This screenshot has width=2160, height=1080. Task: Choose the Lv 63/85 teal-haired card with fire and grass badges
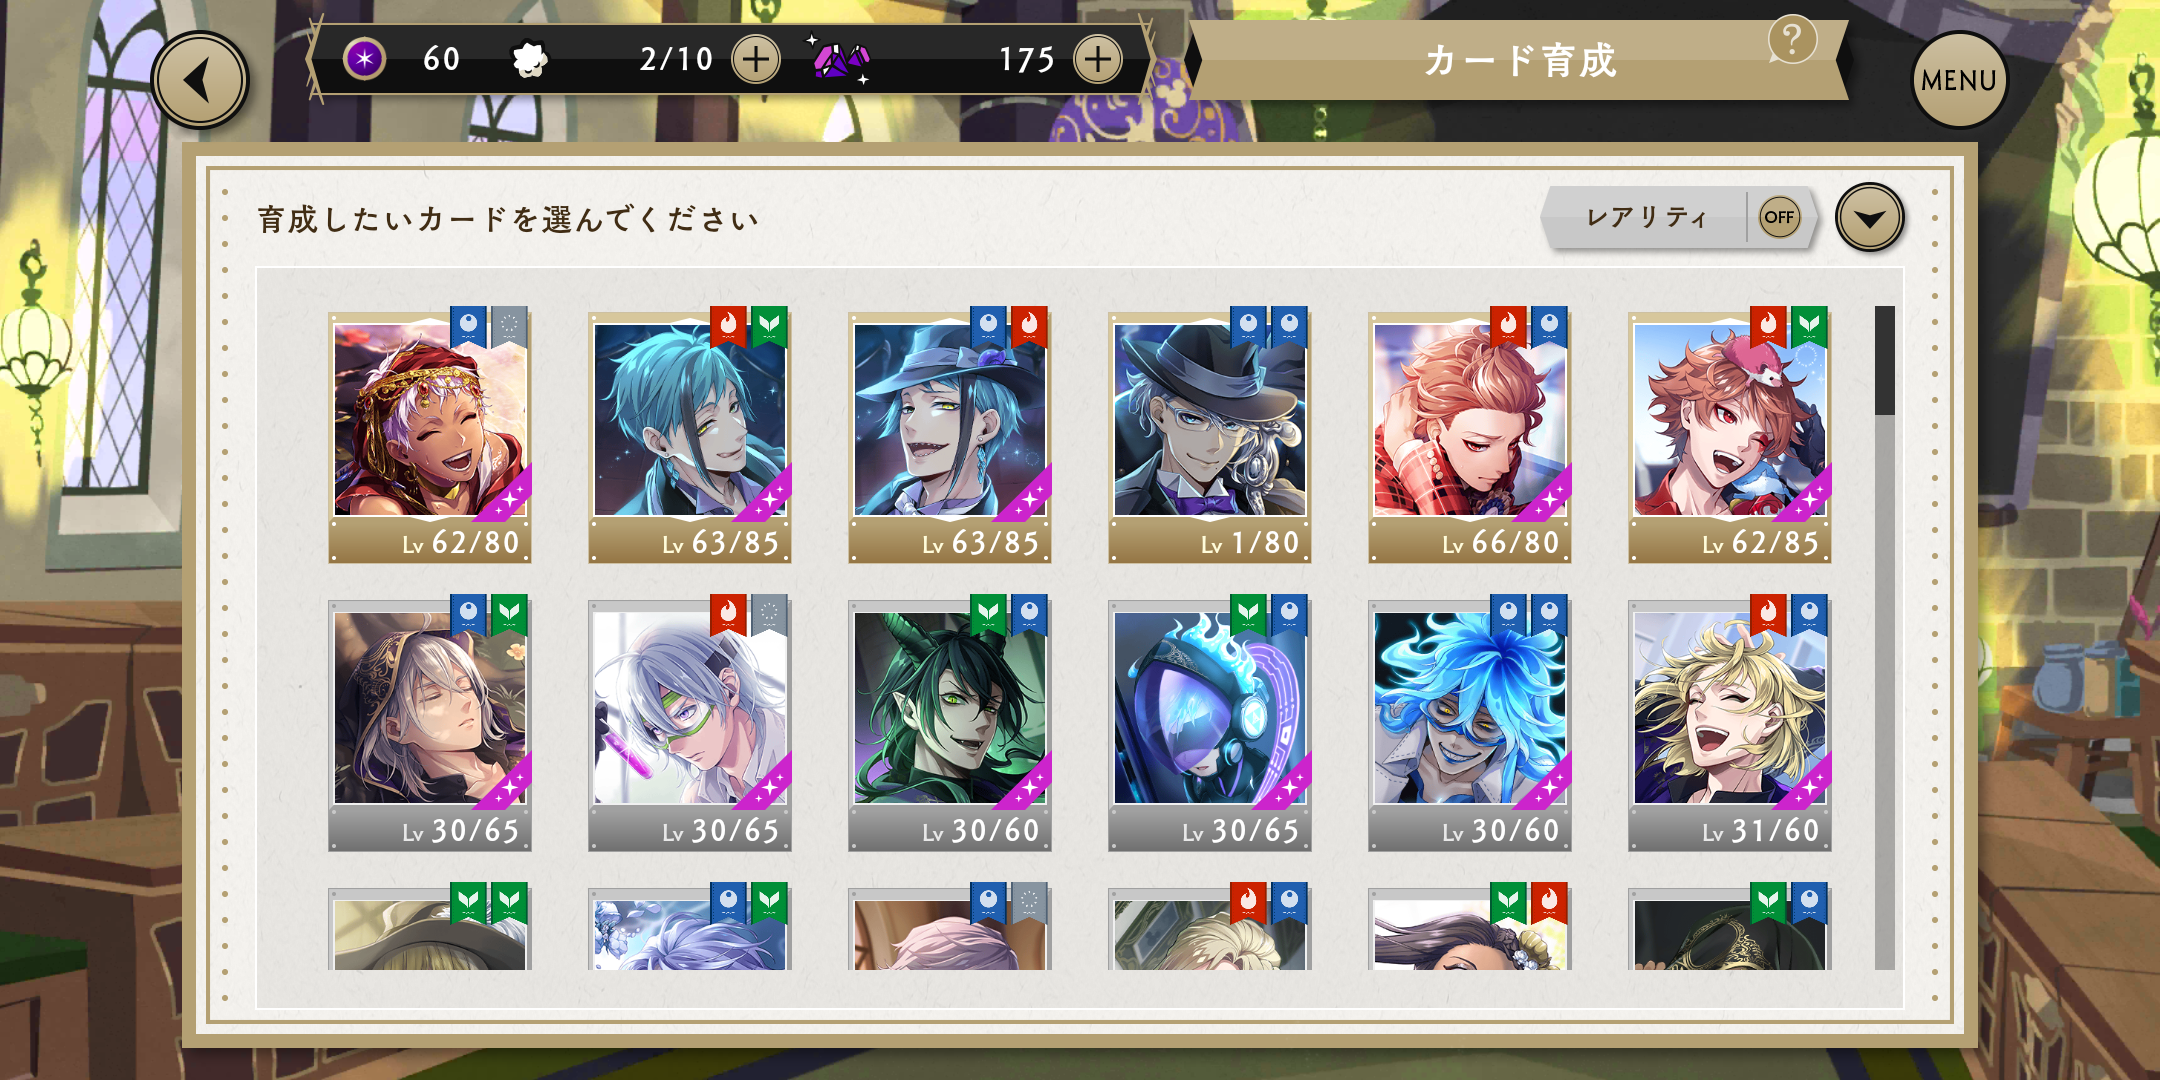[x=690, y=436]
